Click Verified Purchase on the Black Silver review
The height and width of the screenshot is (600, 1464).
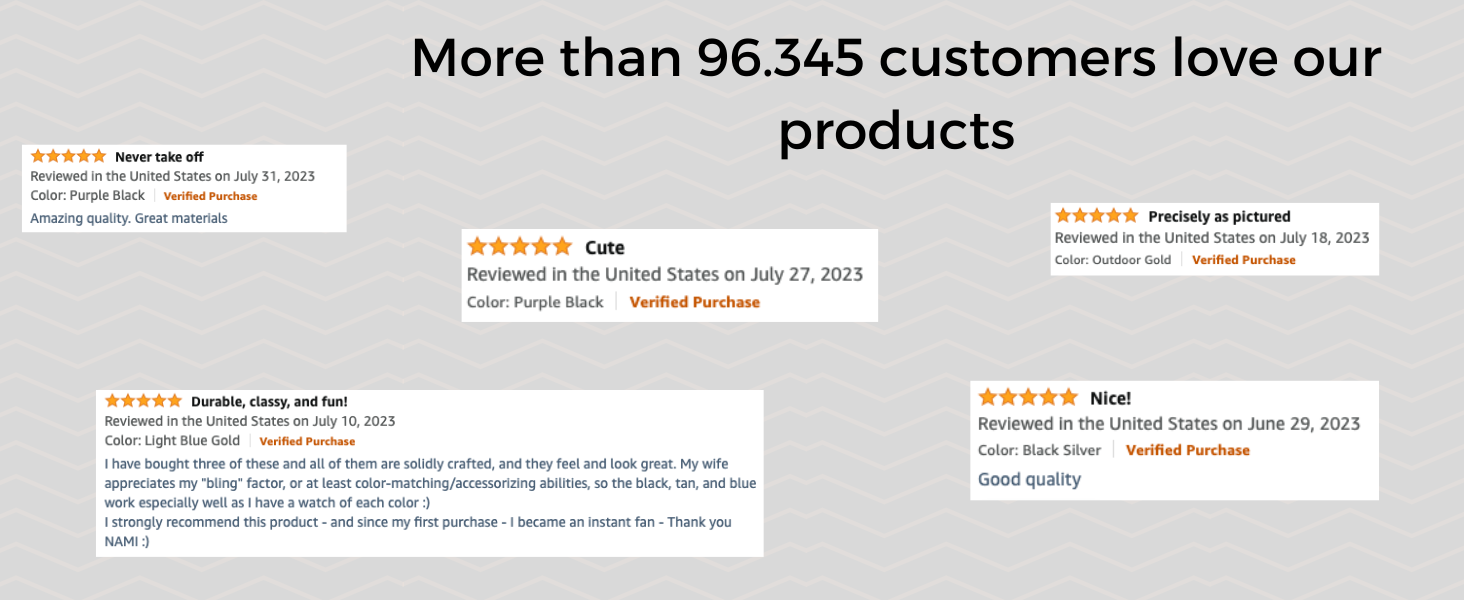point(1187,450)
